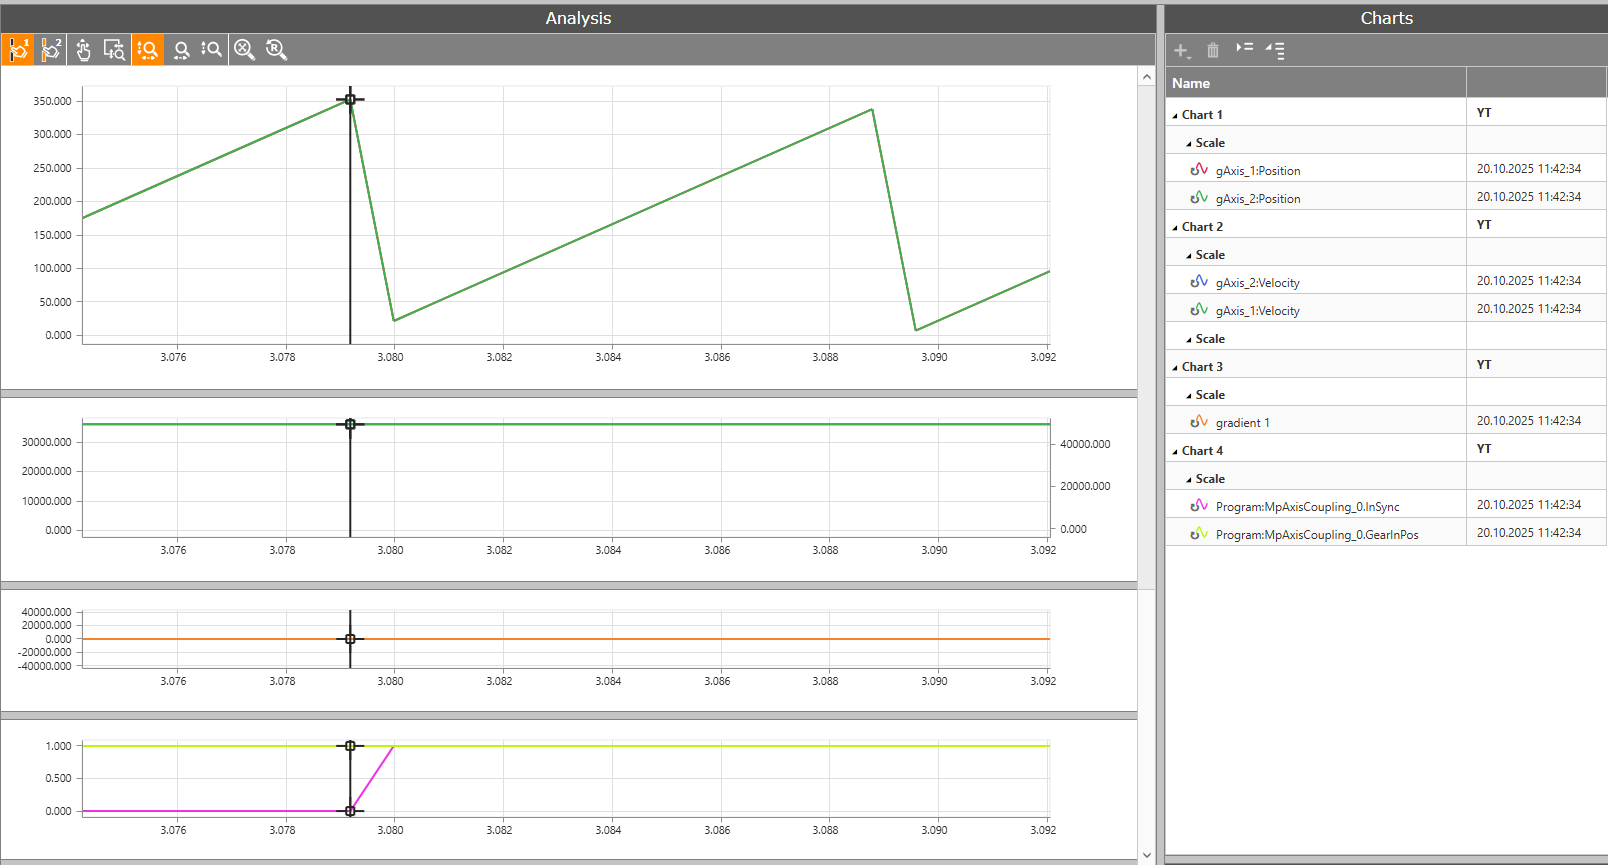
Task: Click the Analysis scrollbar up arrow
Action: coord(1146,77)
